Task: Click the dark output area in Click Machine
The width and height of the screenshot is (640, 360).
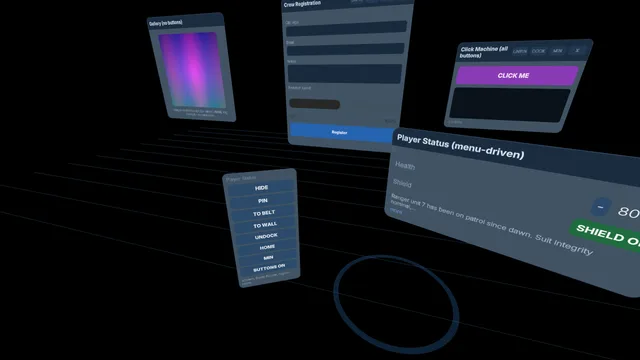Action: [x=509, y=104]
